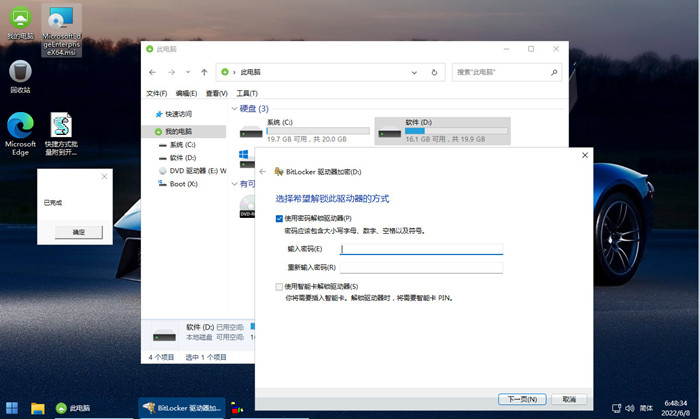Open the Windows Start button
Screen dimensions: 700x419
tap(12, 408)
